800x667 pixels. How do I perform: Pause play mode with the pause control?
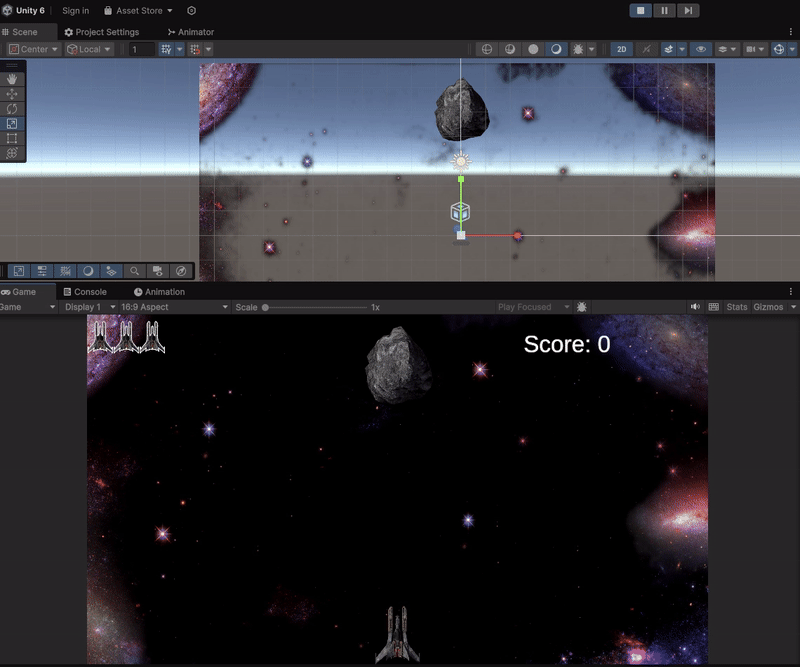[663, 10]
